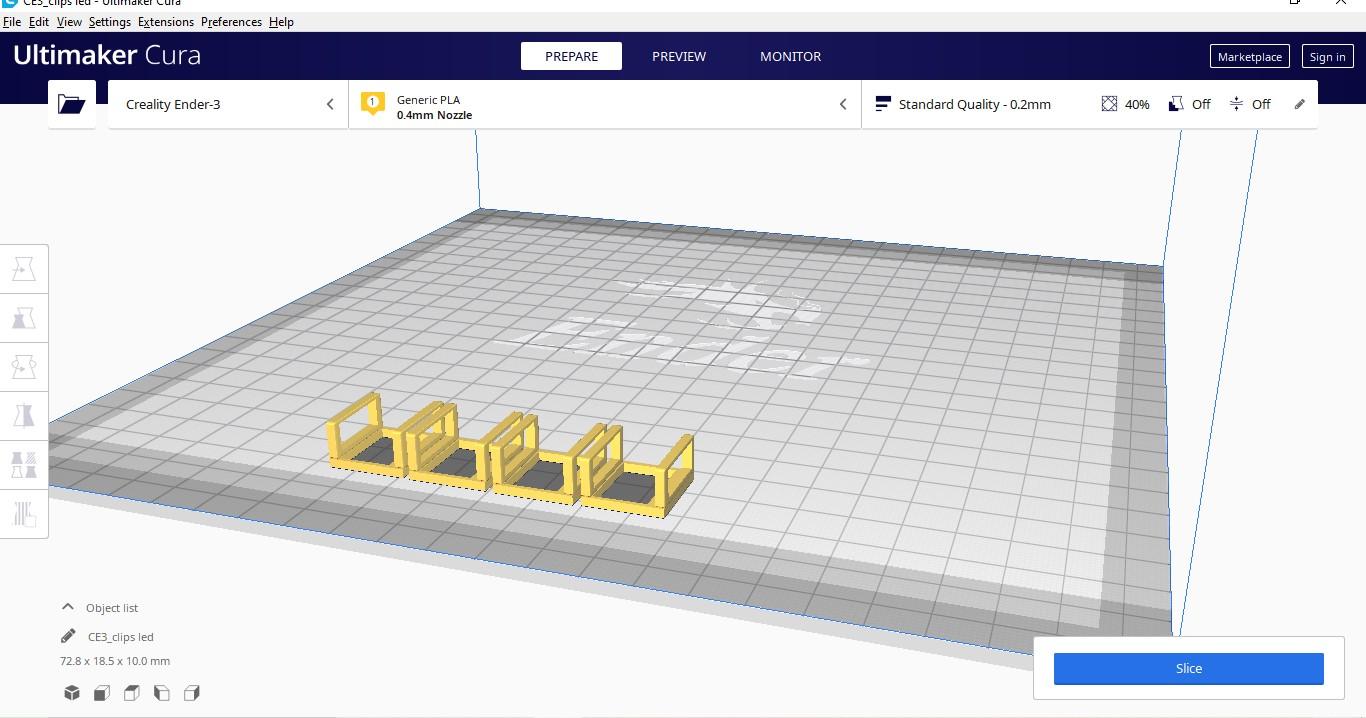
Task: Select the Mirror tool in left toolbar
Action: [x=24, y=415]
